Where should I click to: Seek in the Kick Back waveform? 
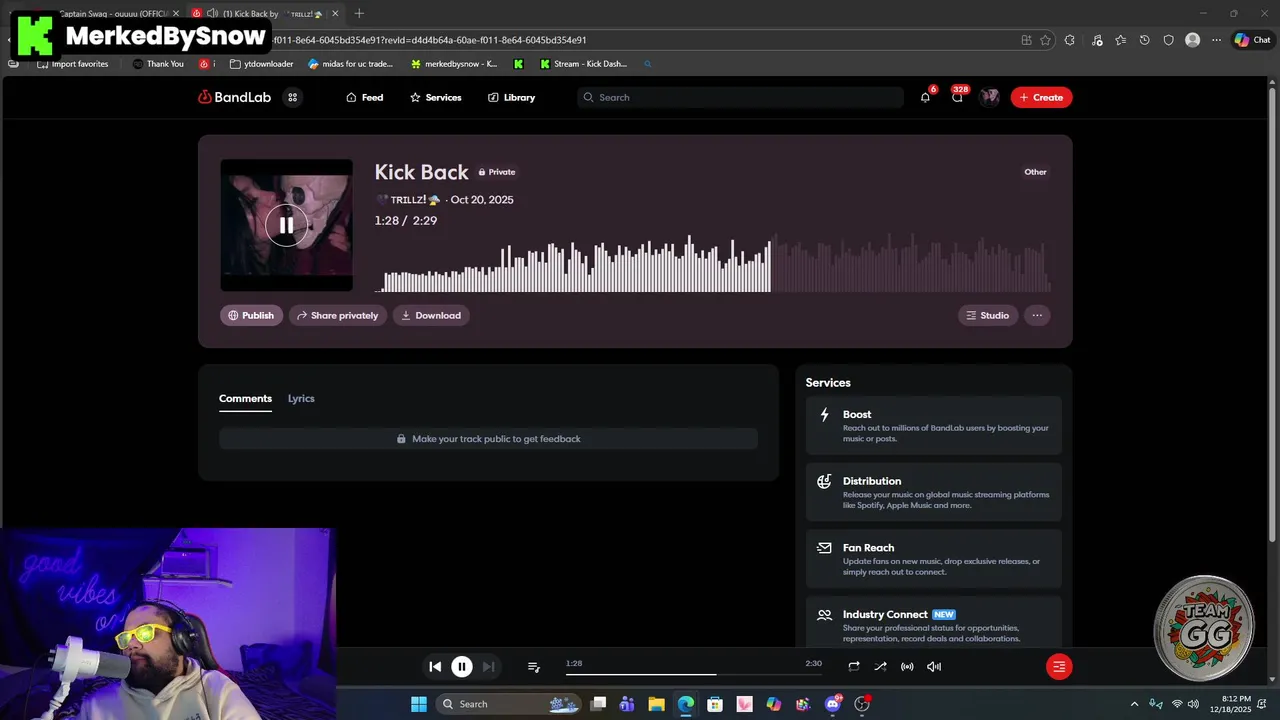point(712,263)
